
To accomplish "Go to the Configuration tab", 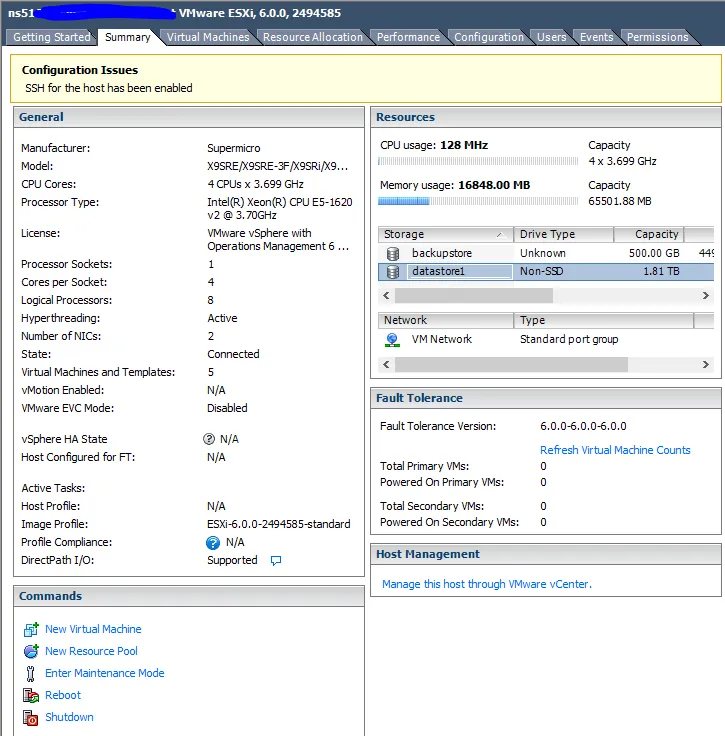I will click(488, 37).
